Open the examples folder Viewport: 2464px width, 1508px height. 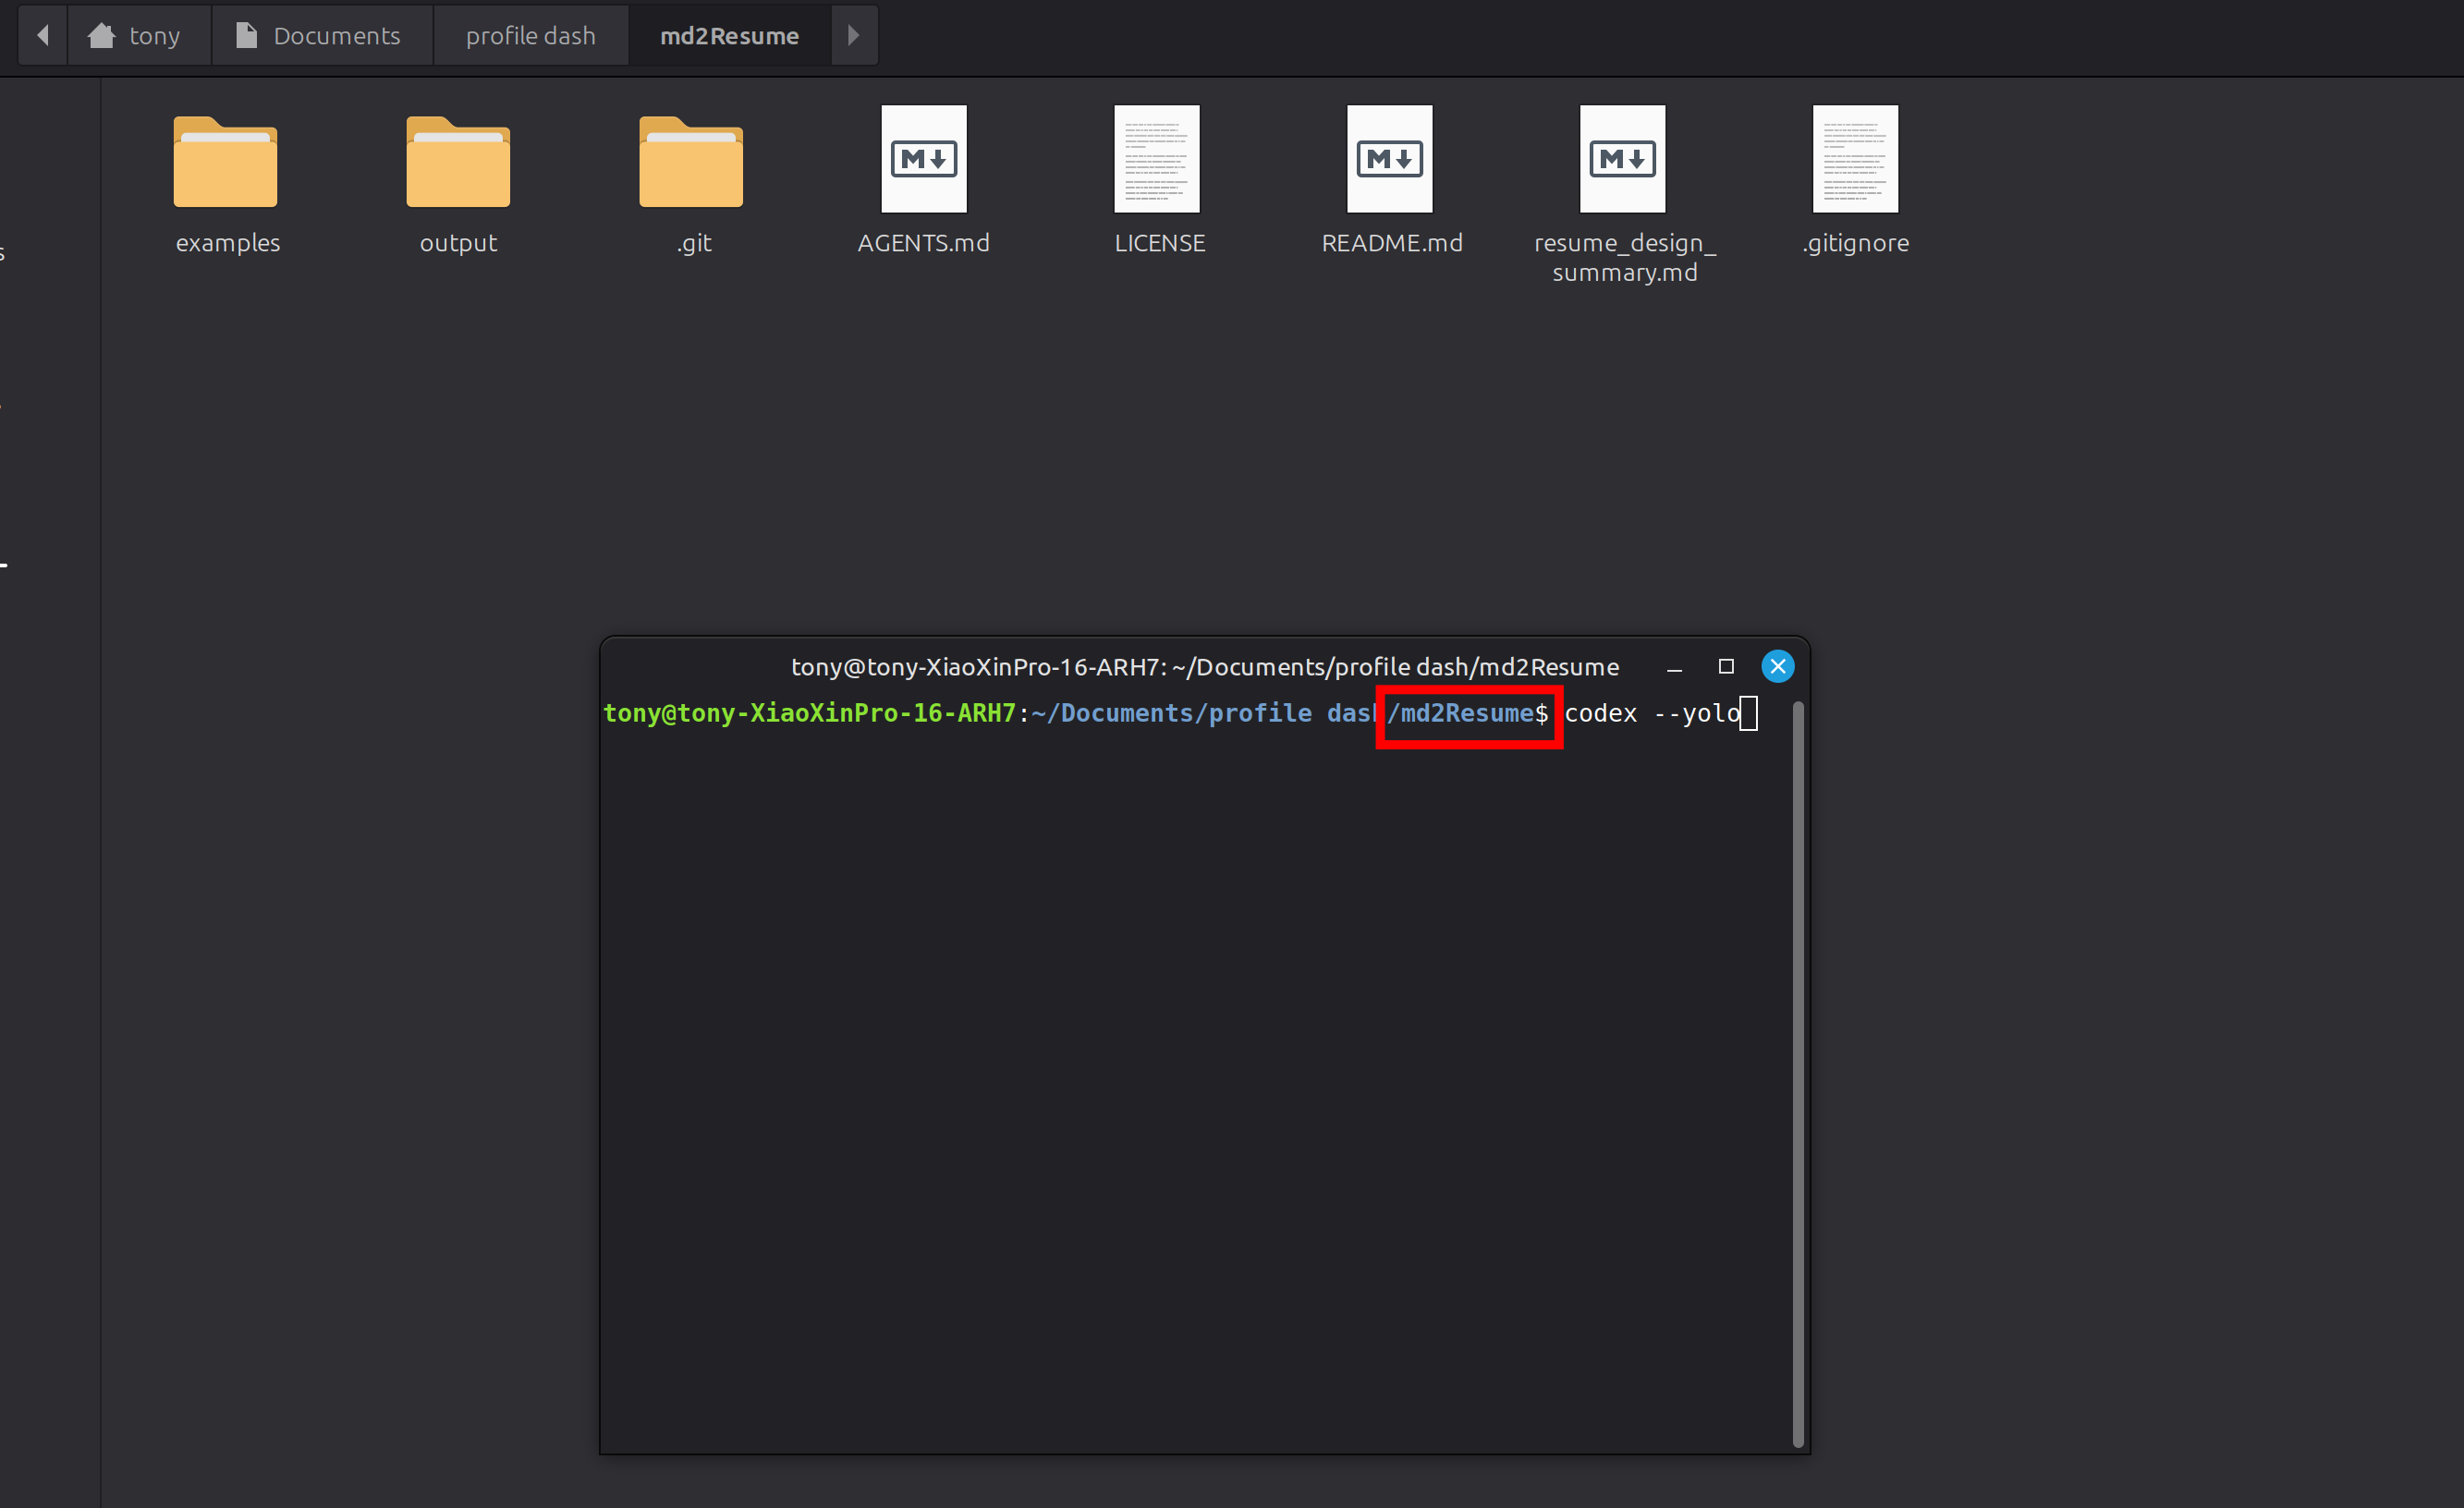[x=225, y=162]
